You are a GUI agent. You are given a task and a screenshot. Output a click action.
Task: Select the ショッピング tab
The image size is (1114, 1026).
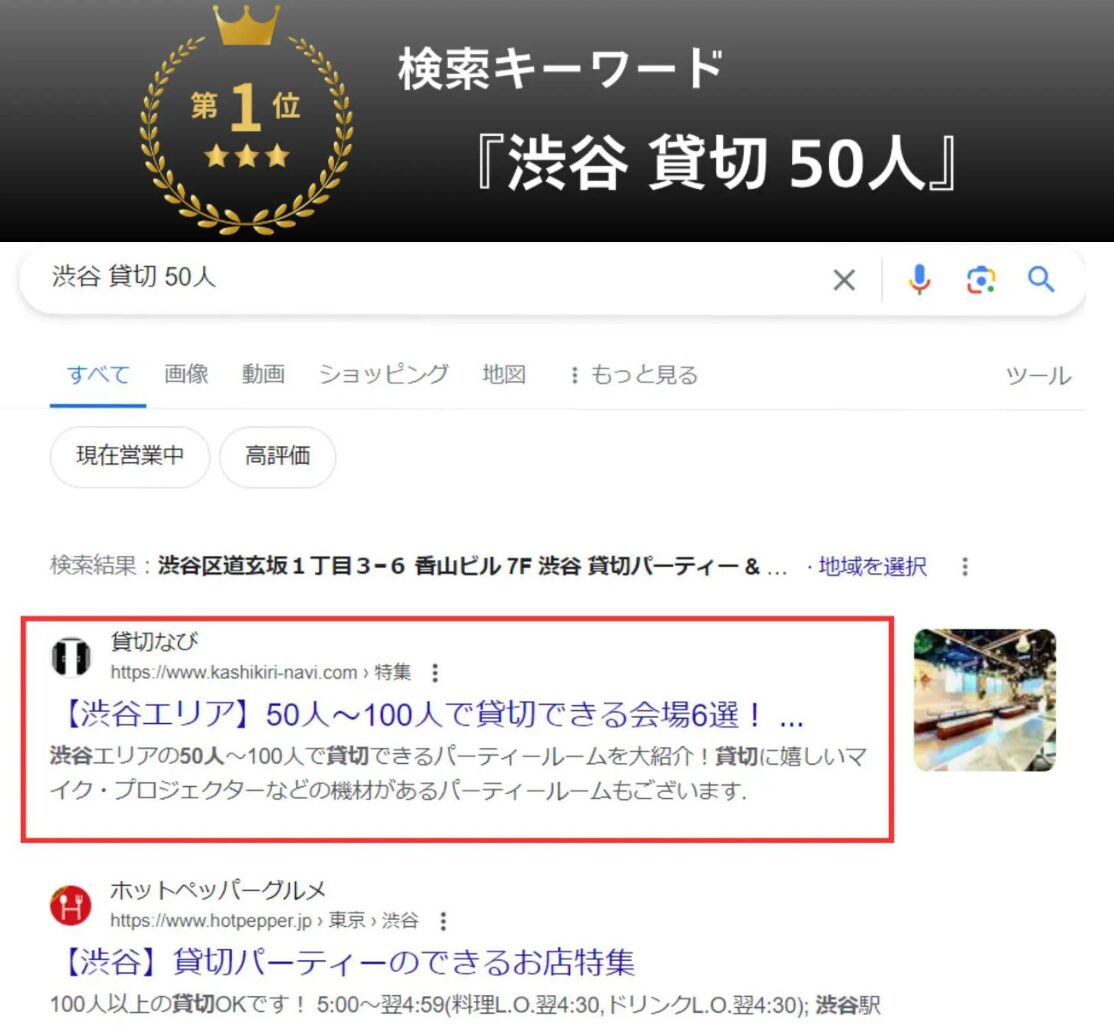click(x=384, y=374)
